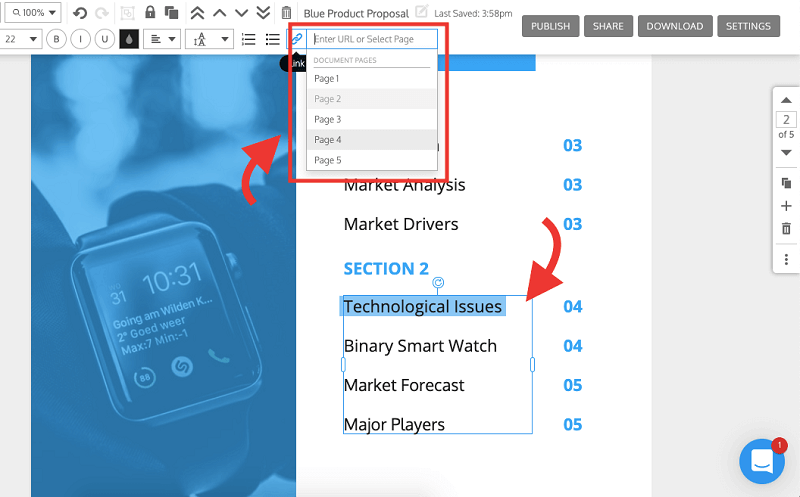Click page number 05 beside Market Forecast
800x497 pixels.
point(572,385)
